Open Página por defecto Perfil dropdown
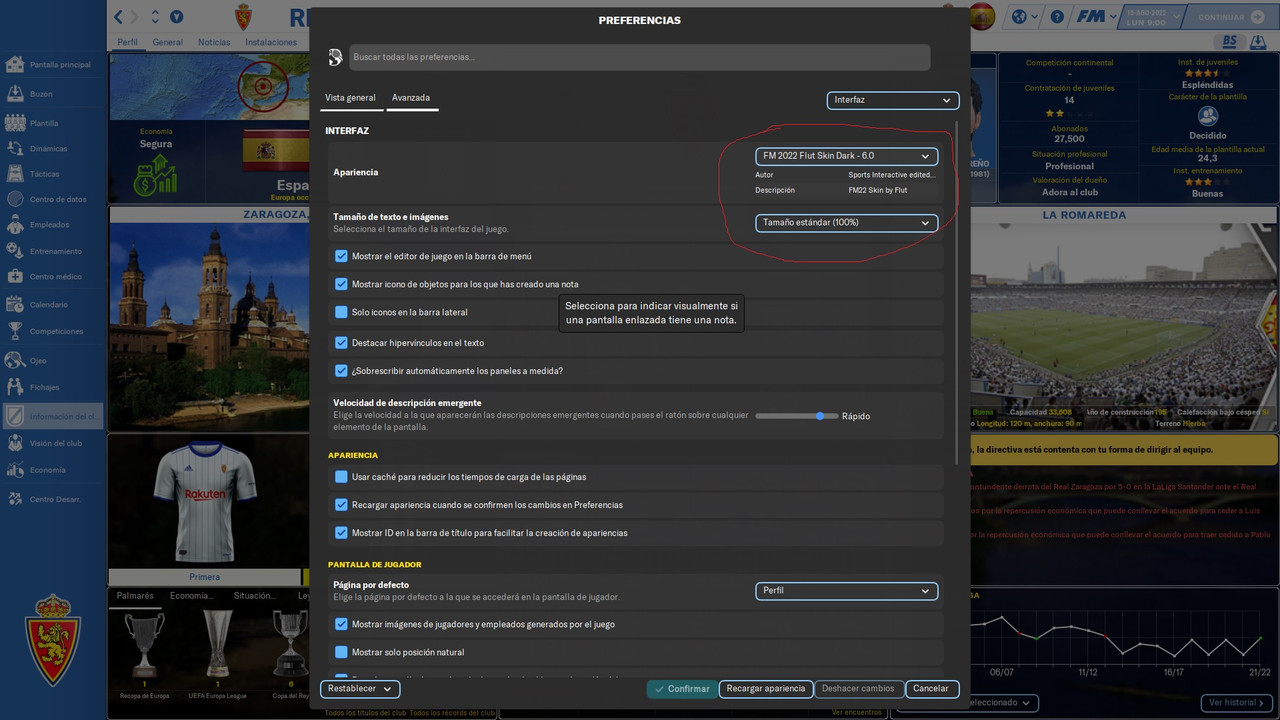The height and width of the screenshot is (720, 1280). pyautogui.click(x=846, y=591)
